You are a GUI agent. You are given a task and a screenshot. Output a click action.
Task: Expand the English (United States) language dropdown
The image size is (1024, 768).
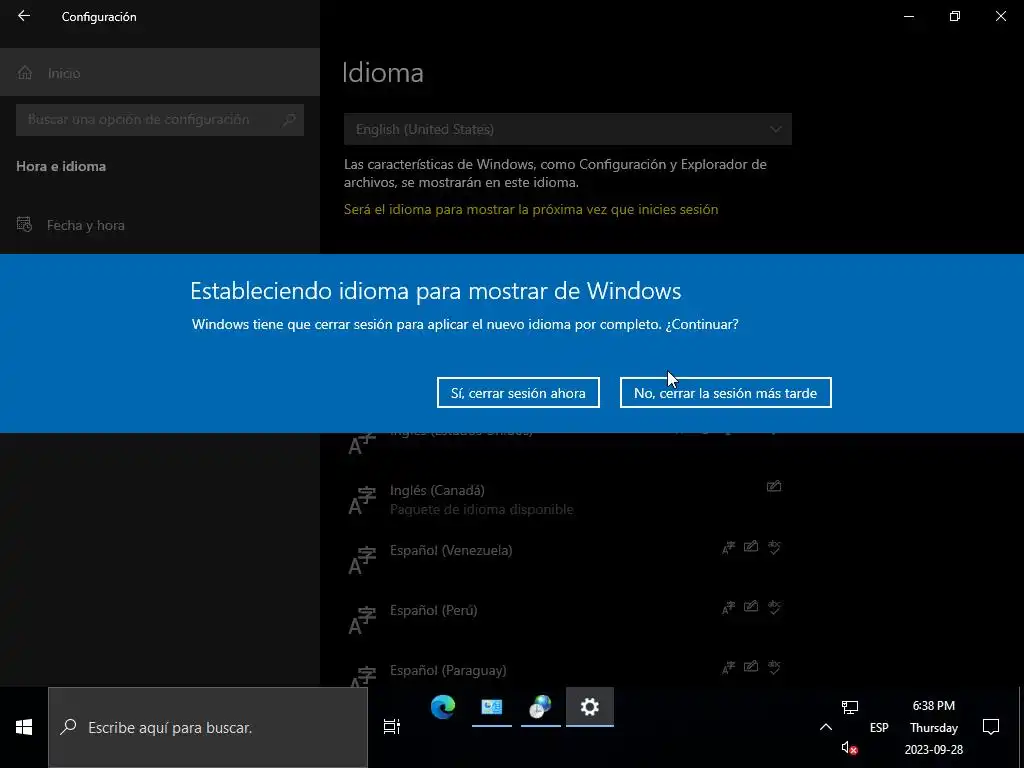(568, 129)
